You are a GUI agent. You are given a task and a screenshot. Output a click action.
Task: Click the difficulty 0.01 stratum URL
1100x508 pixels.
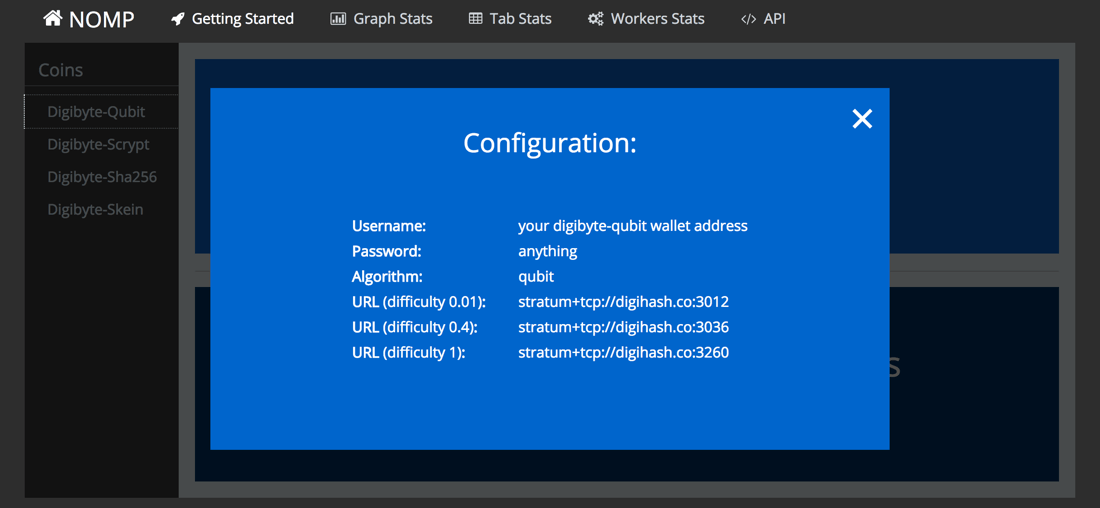[623, 302]
